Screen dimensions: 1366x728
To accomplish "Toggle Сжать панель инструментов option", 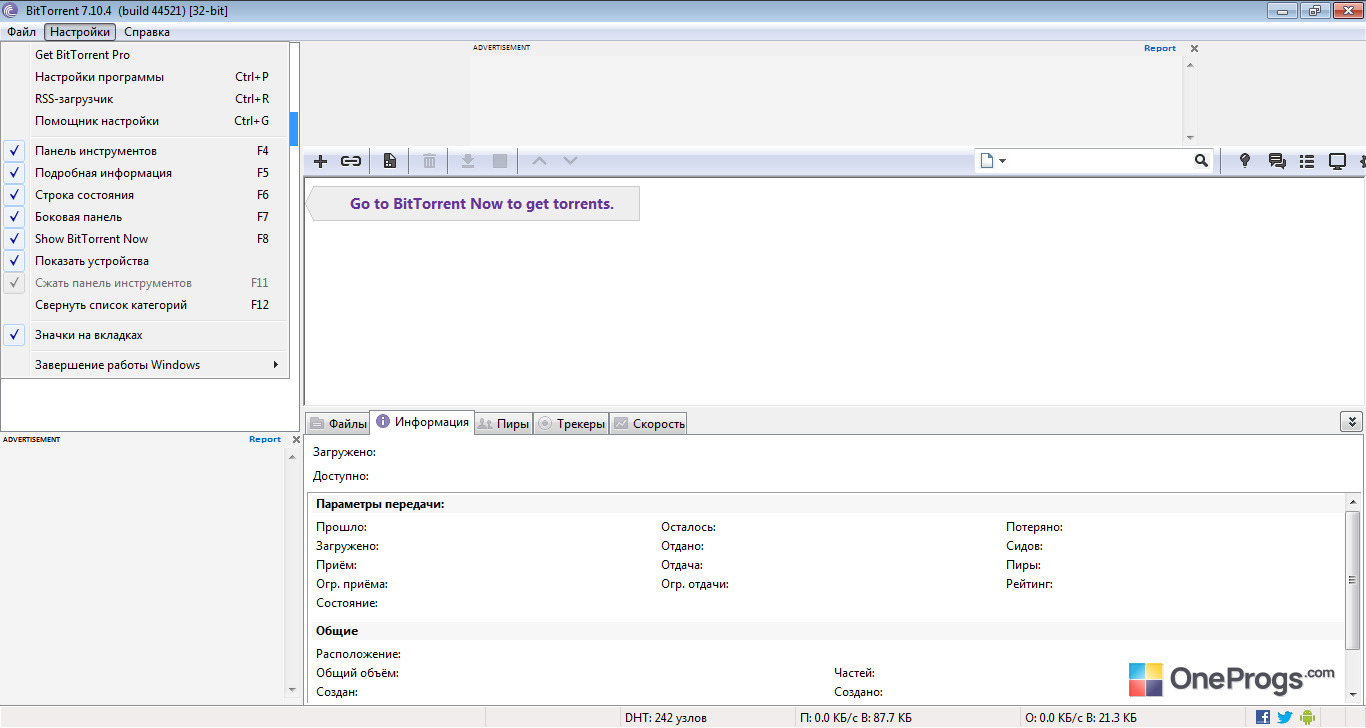I will (145, 283).
